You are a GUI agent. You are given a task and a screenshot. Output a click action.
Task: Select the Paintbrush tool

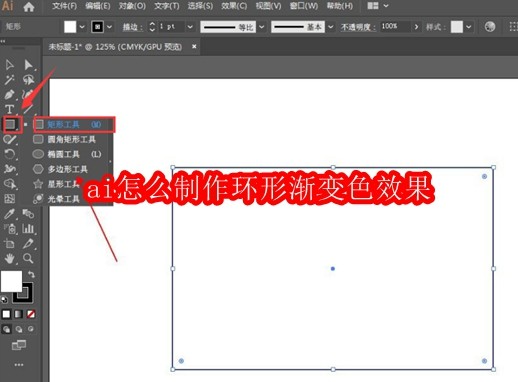point(9,139)
